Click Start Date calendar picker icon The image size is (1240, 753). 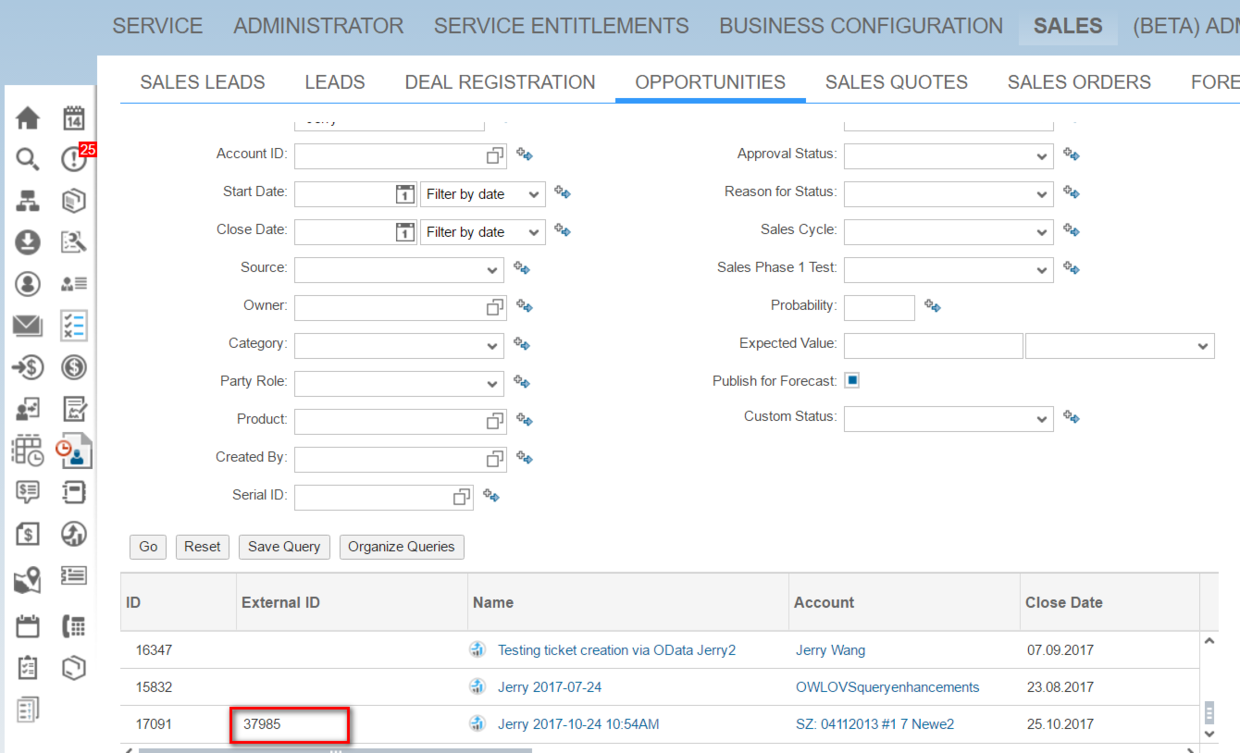(x=404, y=194)
